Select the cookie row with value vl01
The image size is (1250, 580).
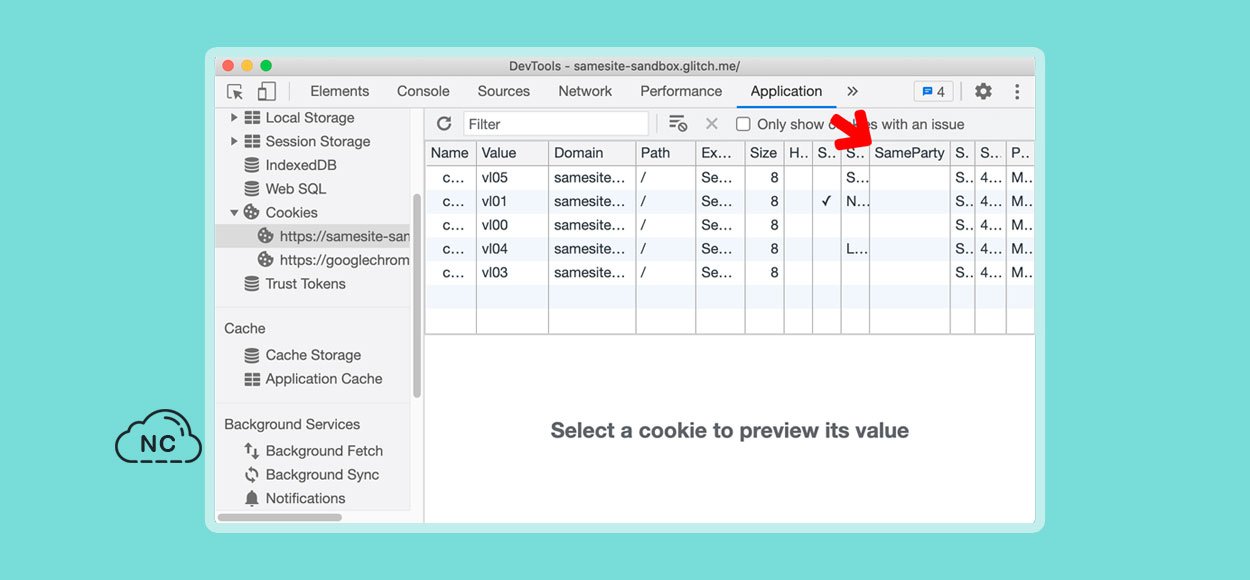click(x=730, y=201)
